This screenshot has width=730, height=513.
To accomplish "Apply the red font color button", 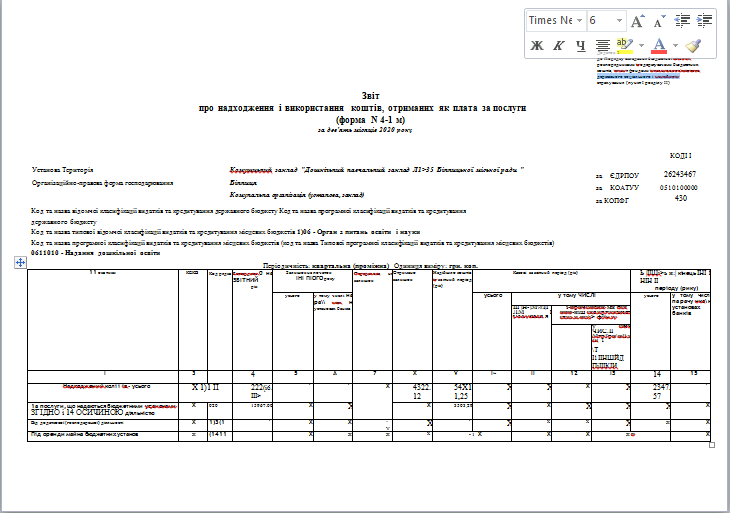I will click(x=658, y=45).
